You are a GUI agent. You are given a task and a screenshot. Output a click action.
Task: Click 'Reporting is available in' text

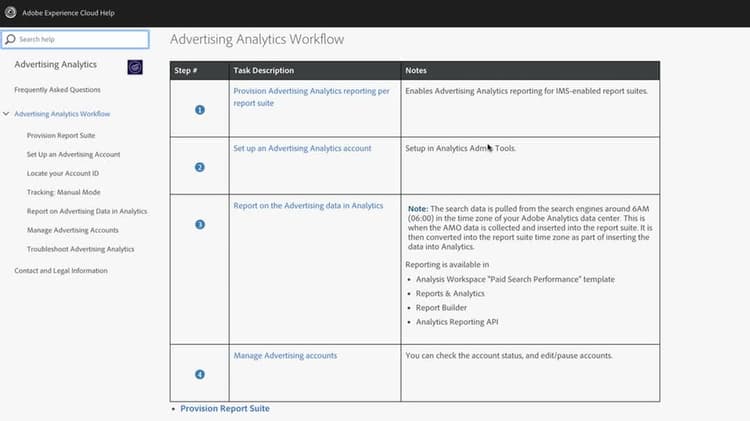[x=447, y=265]
